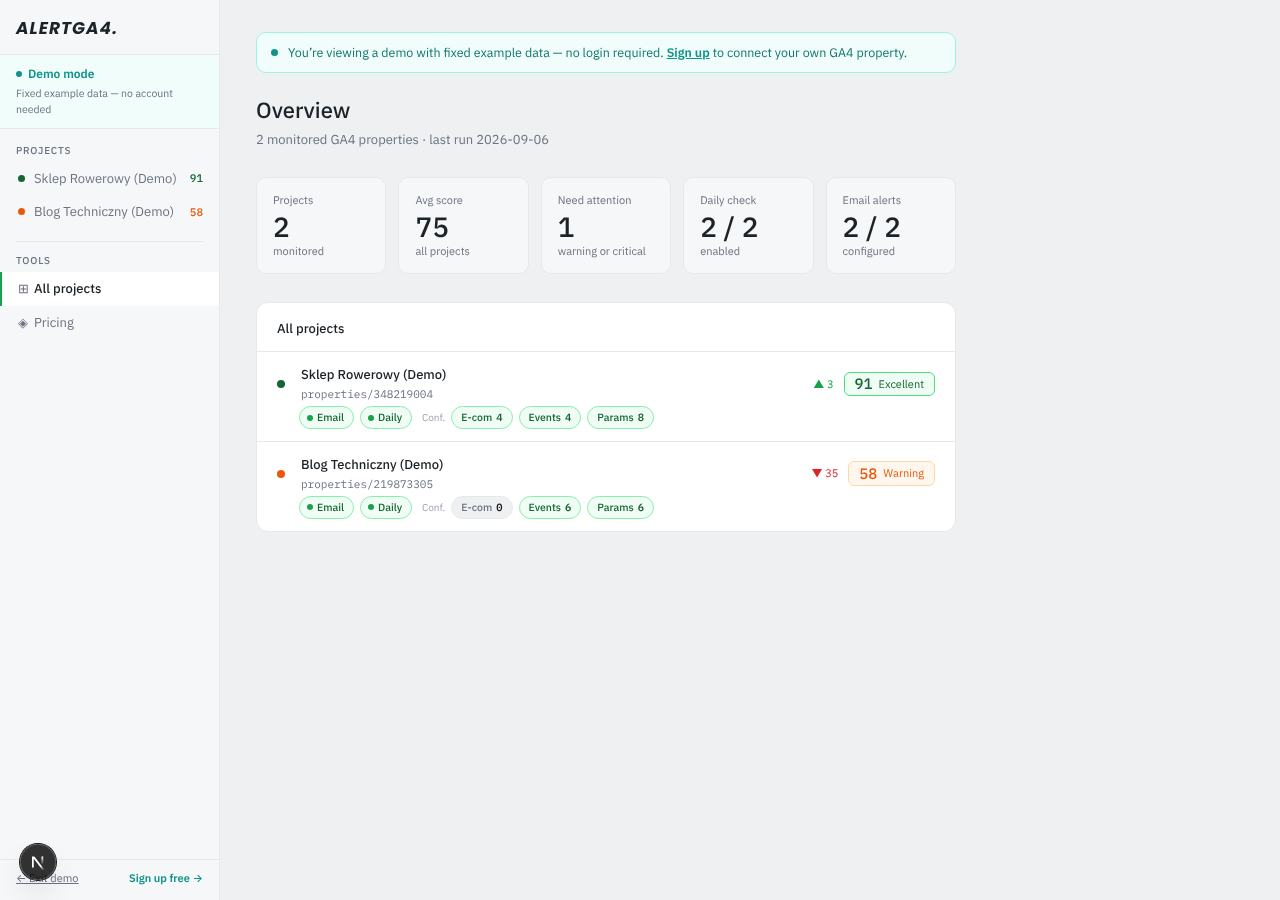Select Blog Techniczny (Demo) in sidebar projects
The width and height of the screenshot is (1280, 900).
(110, 212)
